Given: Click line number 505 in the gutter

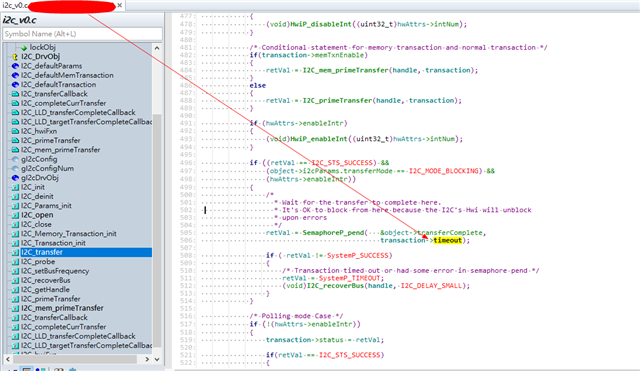Looking at the screenshot, I should coord(186,233).
